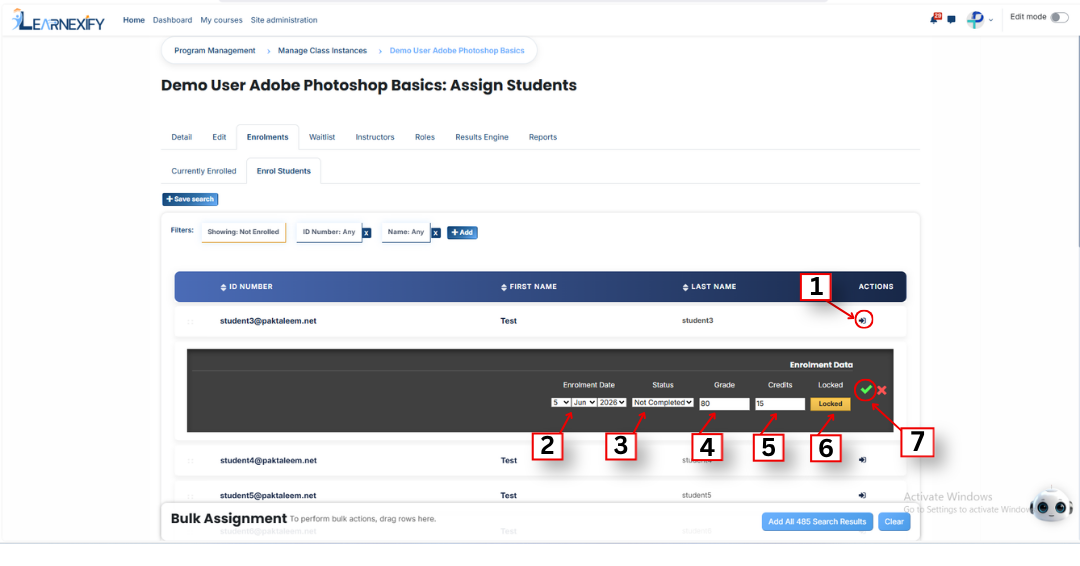This screenshot has height=566, width=1080.
Task: Open the Dashboard menu item
Action: (172, 20)
